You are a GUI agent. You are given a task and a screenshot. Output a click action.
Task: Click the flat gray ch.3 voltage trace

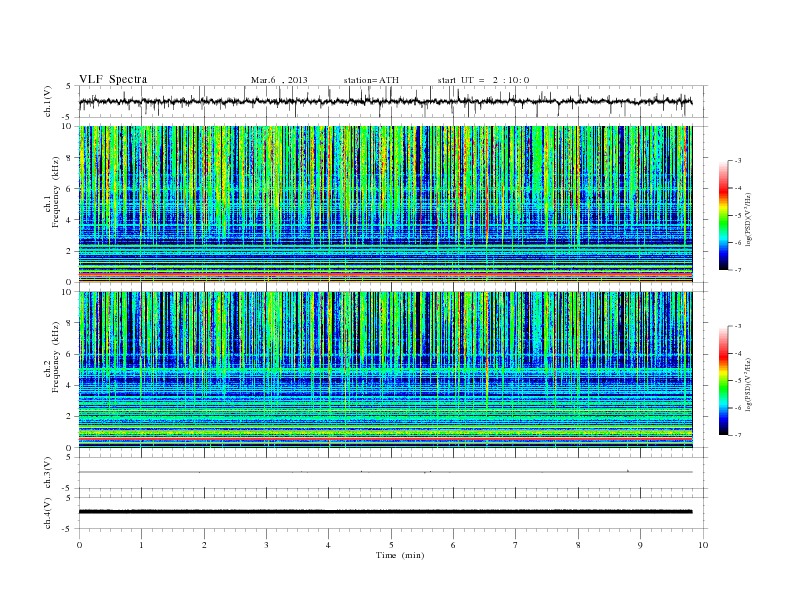point(385,472)
